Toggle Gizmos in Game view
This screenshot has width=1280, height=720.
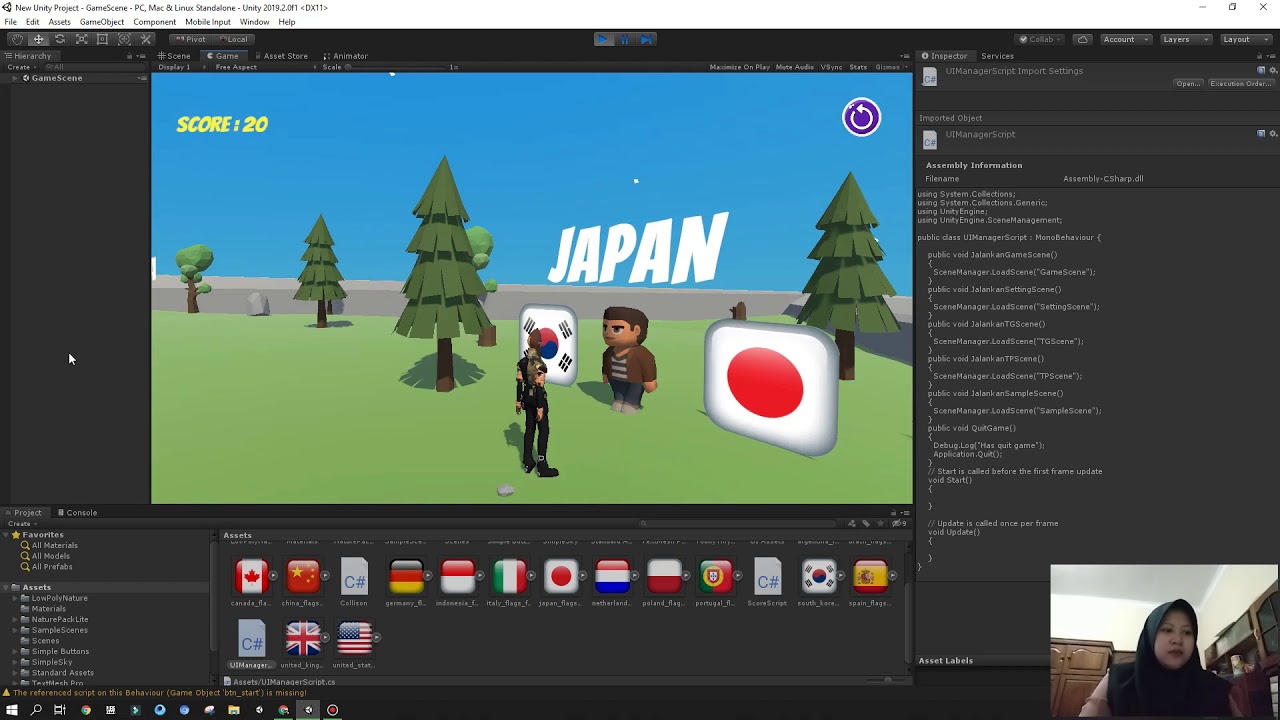[889, 67]
